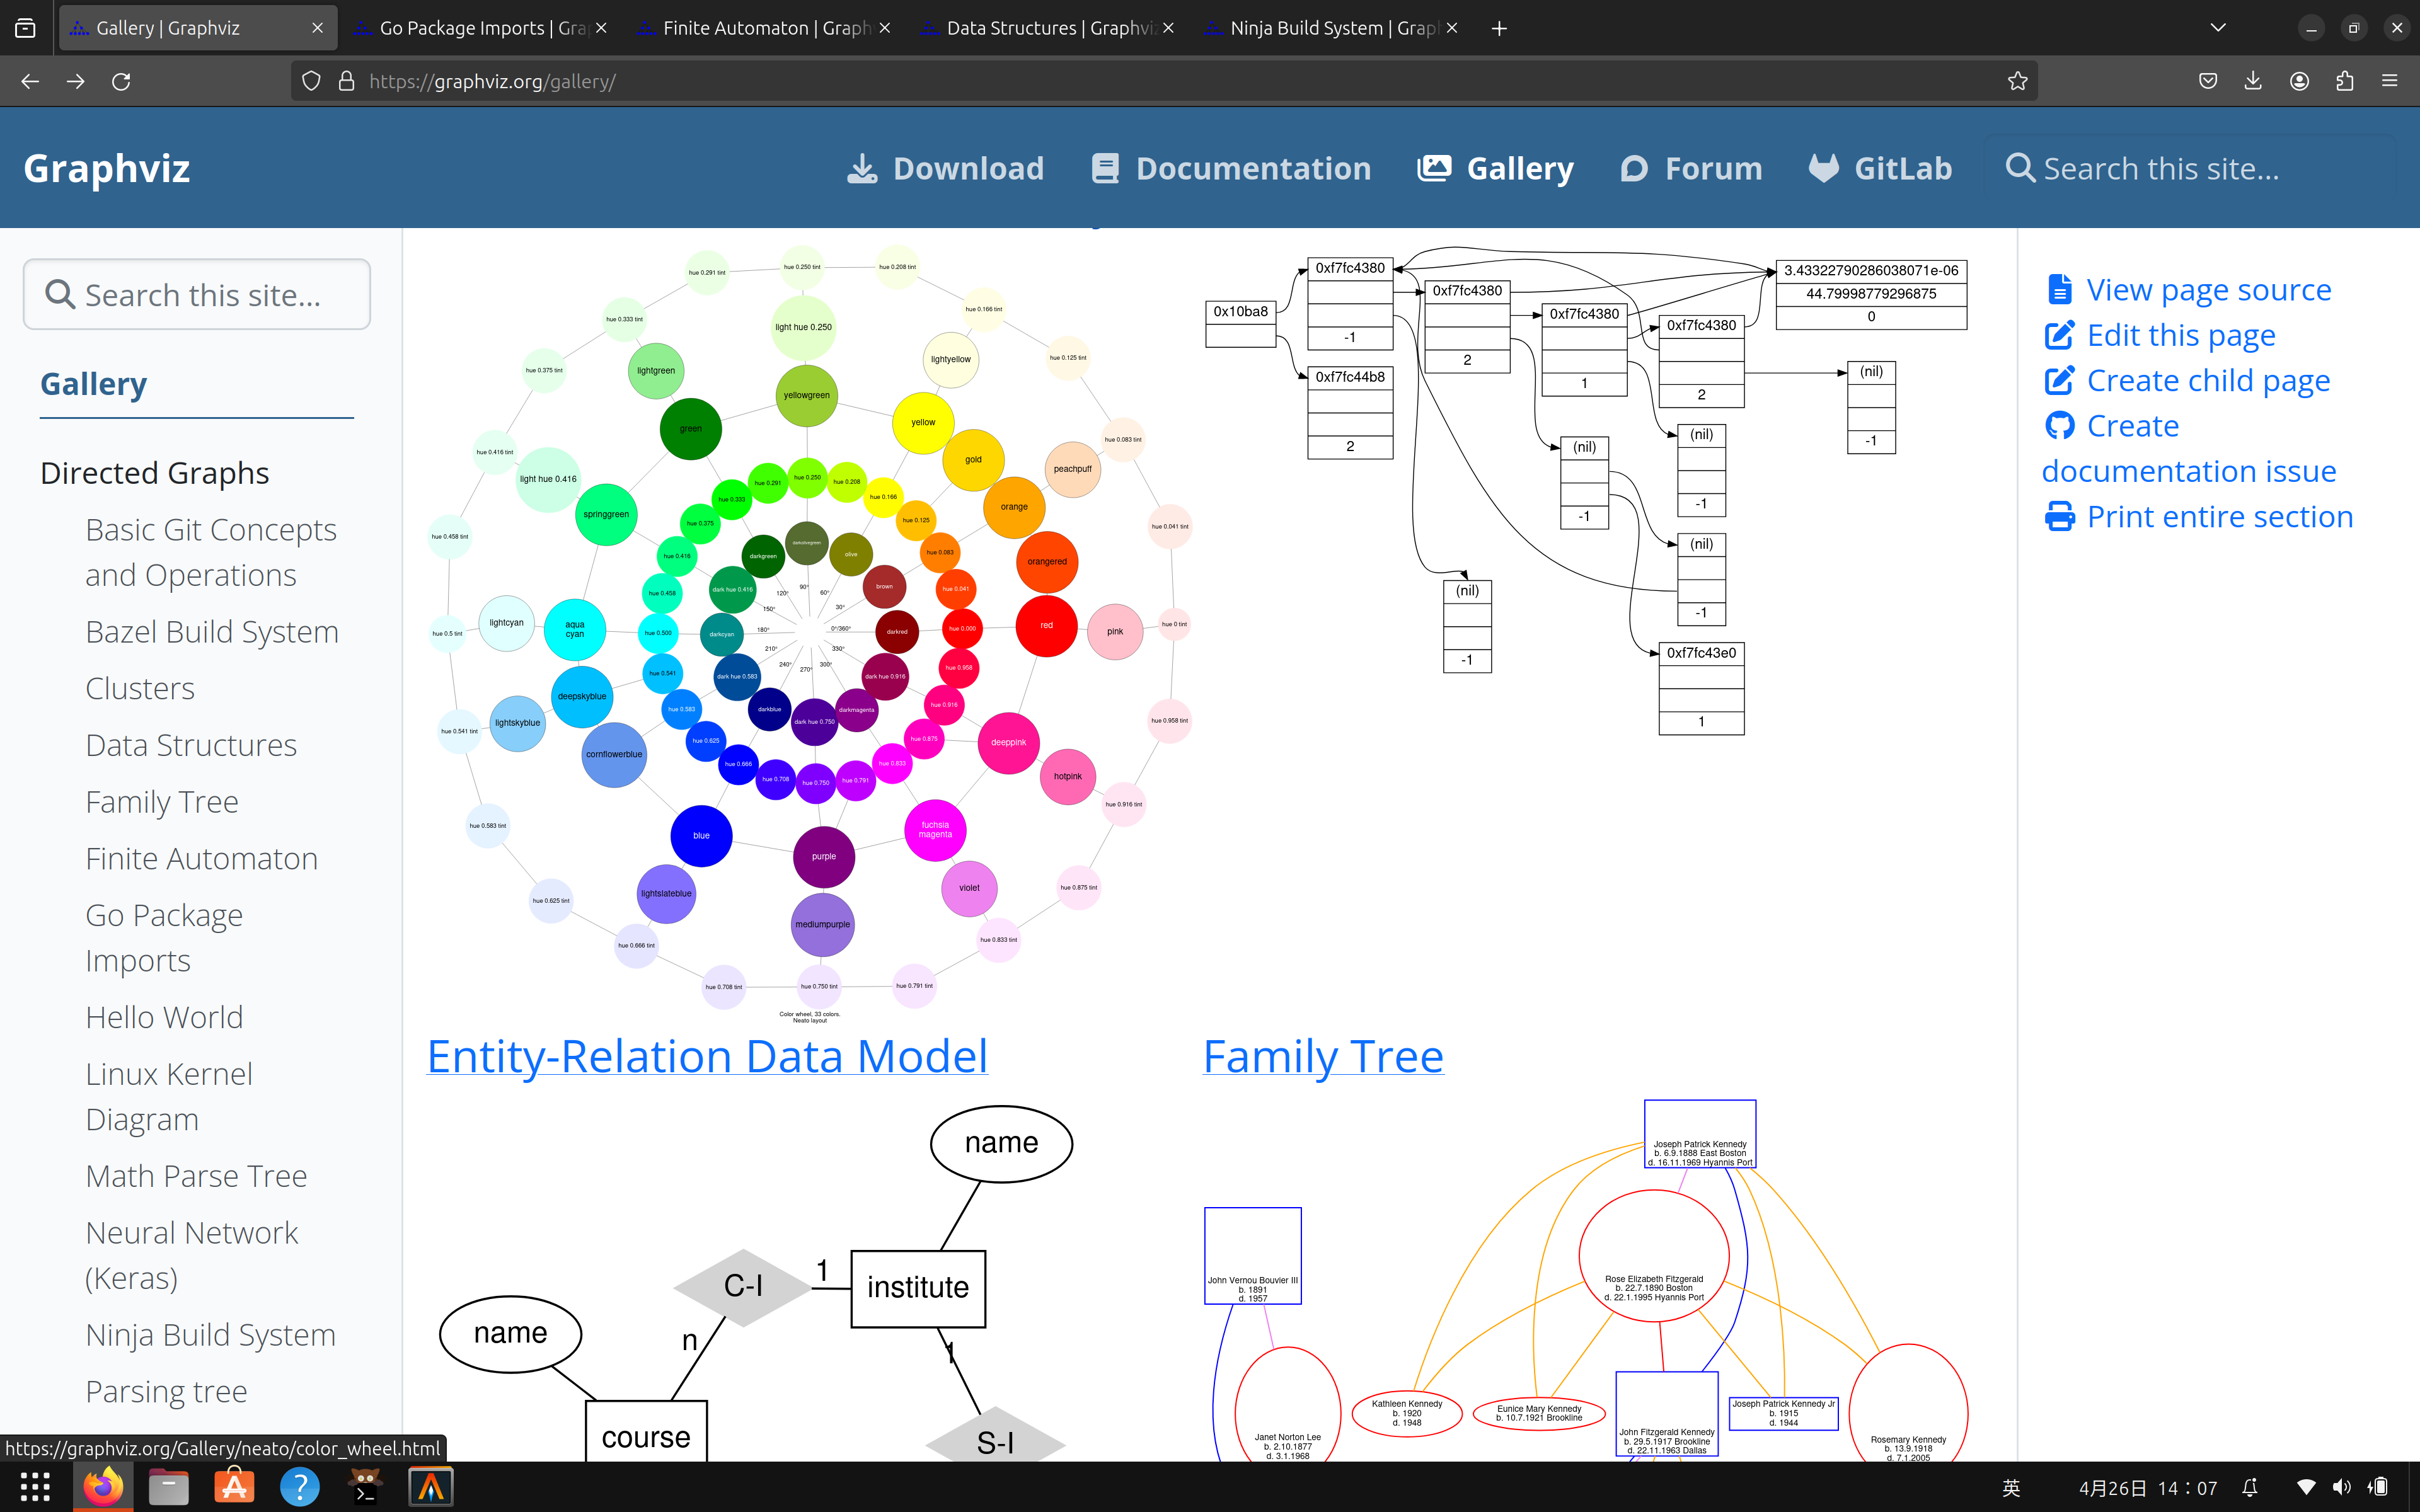
Task: Open the extensions puzzle-piece menu
Action: (x=2344, y=81)
